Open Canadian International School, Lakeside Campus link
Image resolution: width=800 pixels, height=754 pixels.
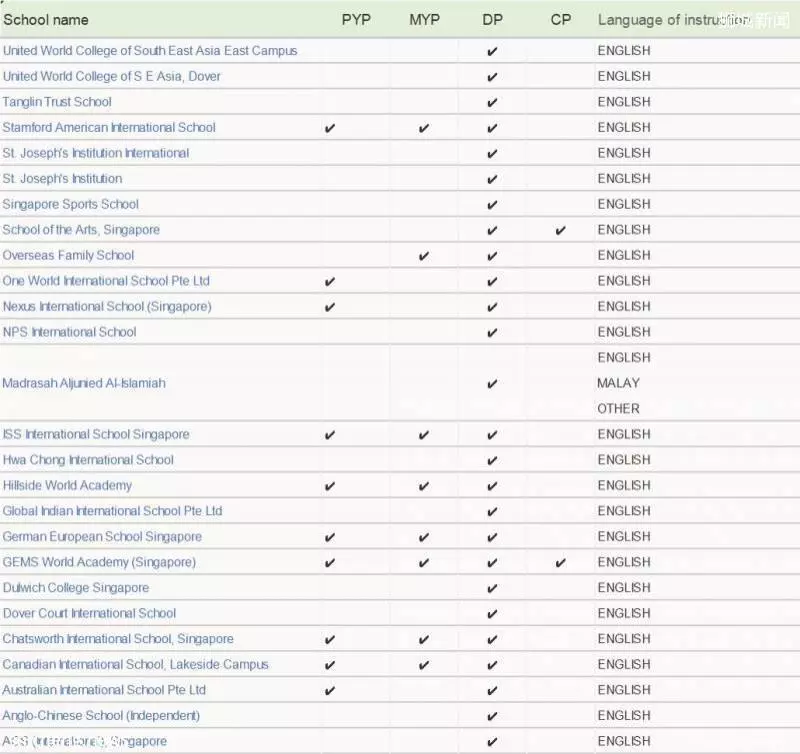point(136,665)
